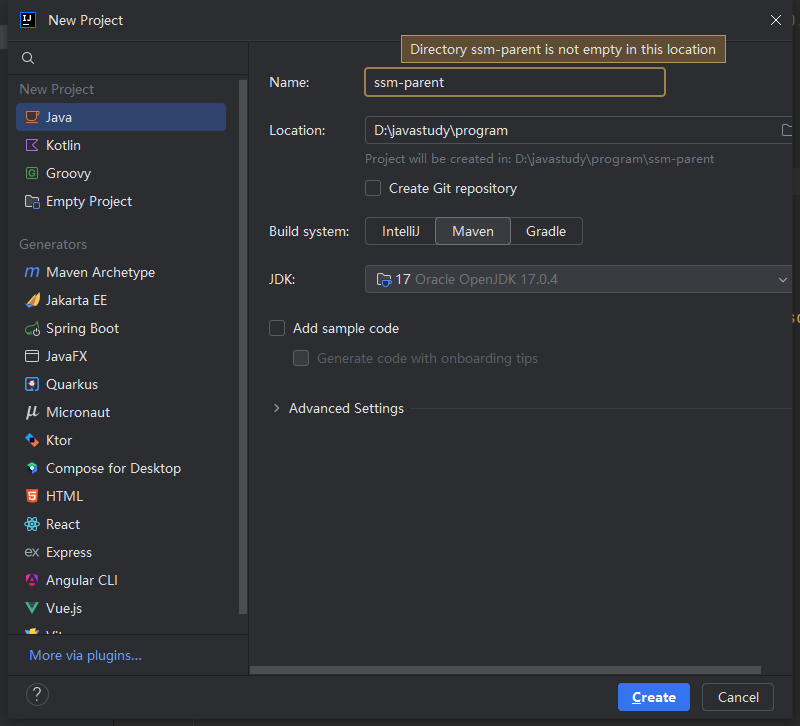Select Maven build system
The image size is (800, 726).
[x=473, y=231]
